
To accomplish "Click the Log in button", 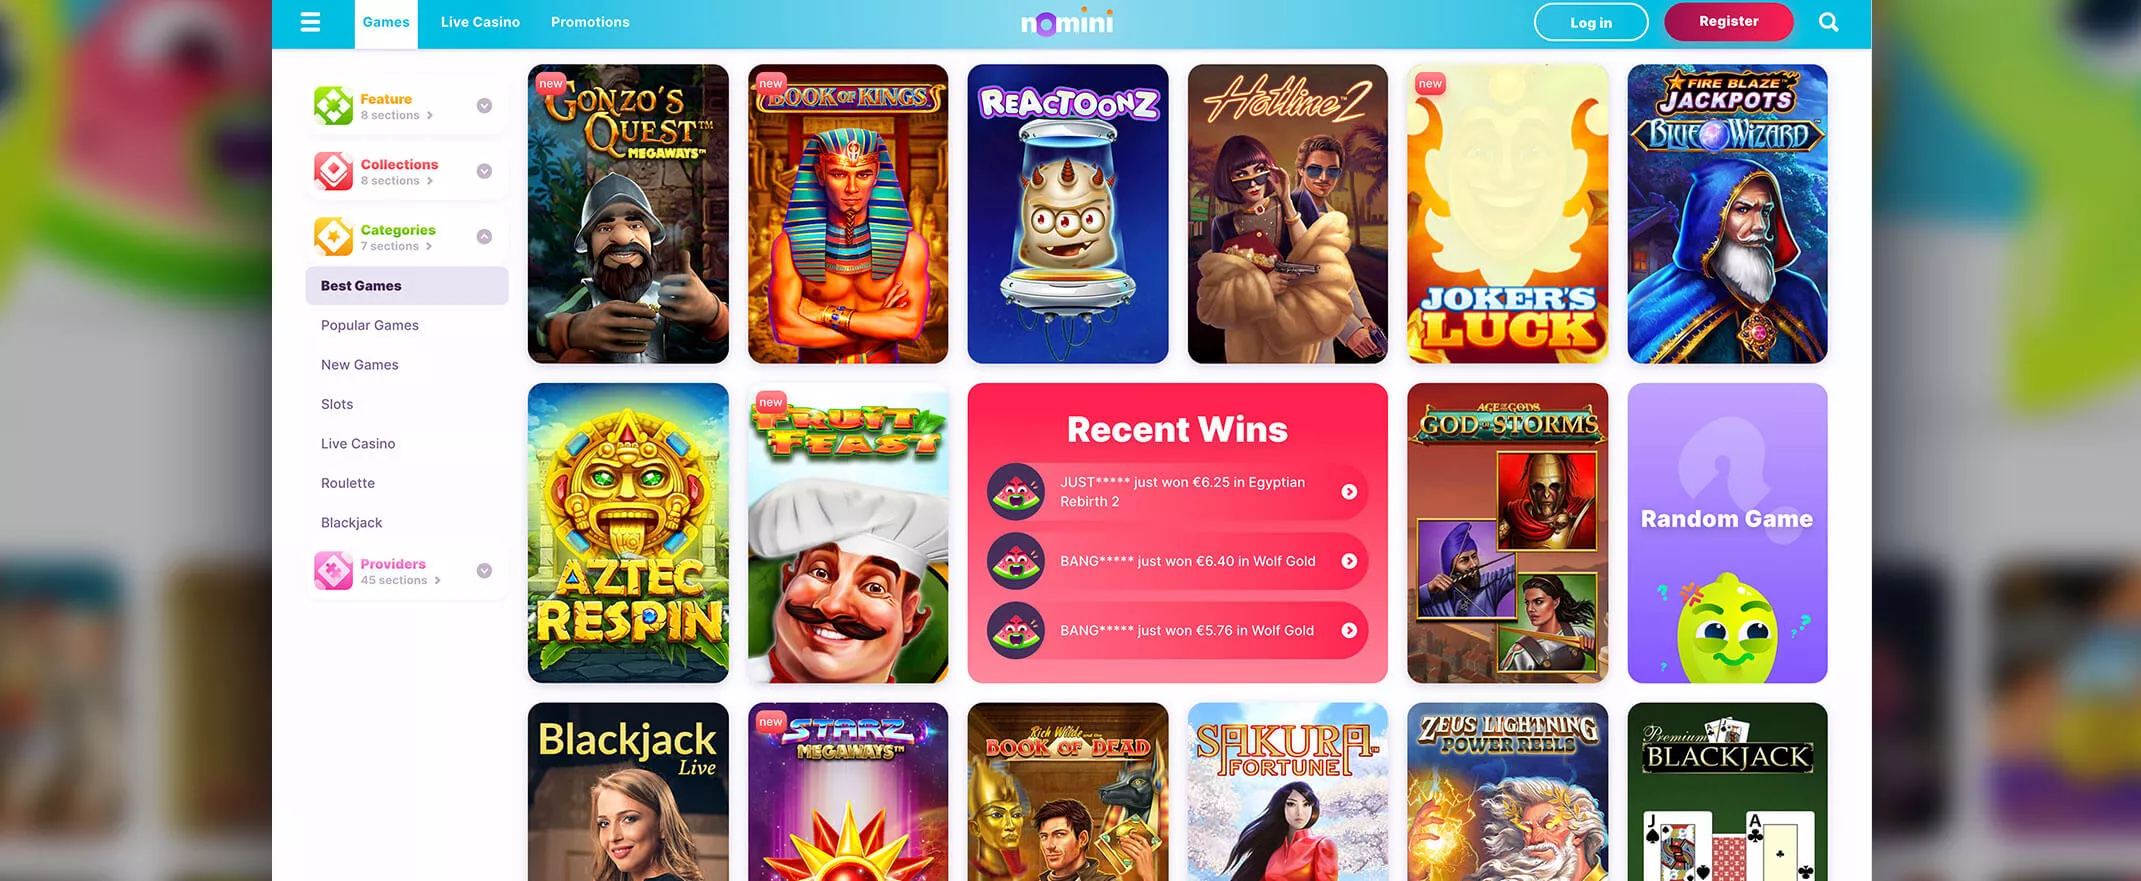I will (1591, 22).
